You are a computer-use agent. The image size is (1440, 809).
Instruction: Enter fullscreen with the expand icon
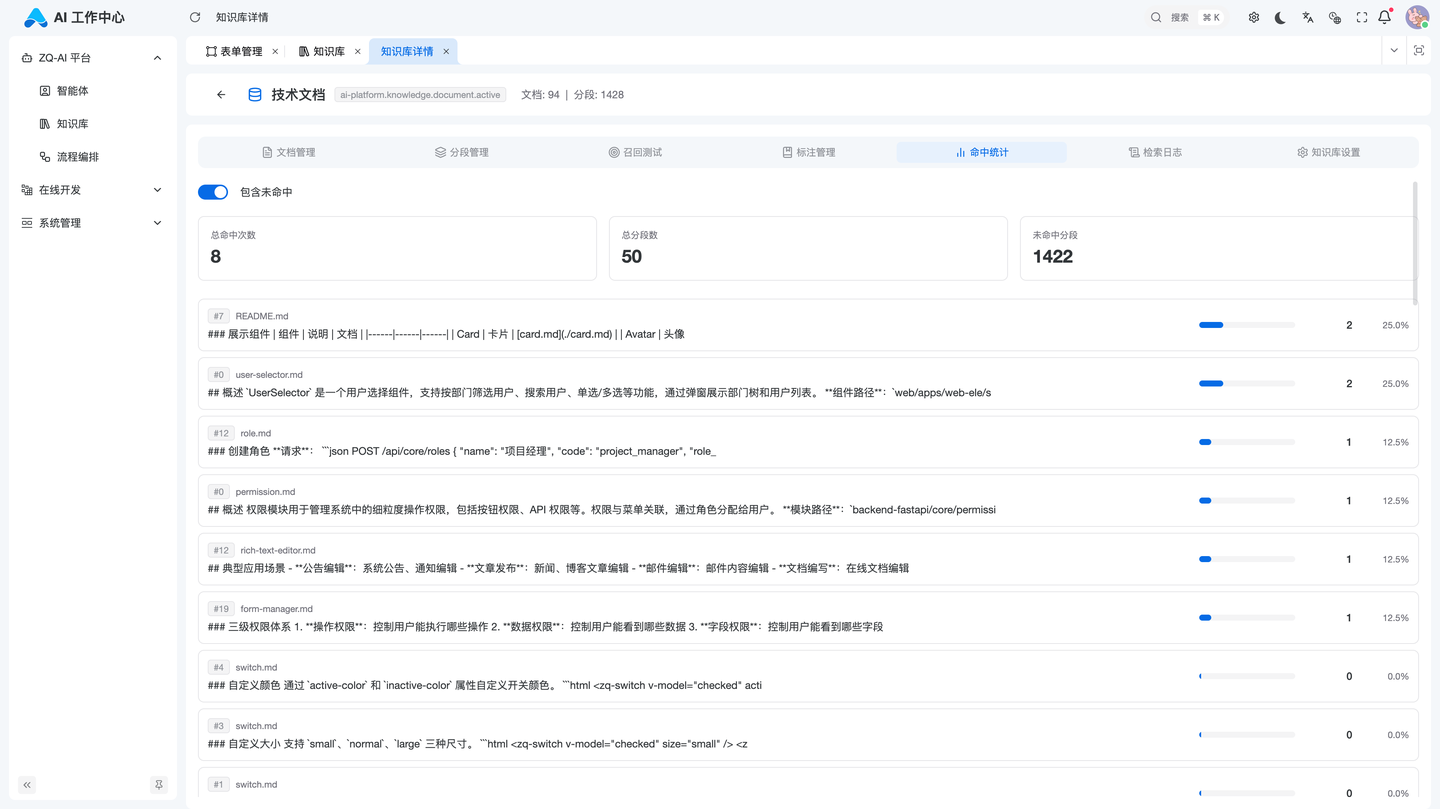[x=1362, y=17]
